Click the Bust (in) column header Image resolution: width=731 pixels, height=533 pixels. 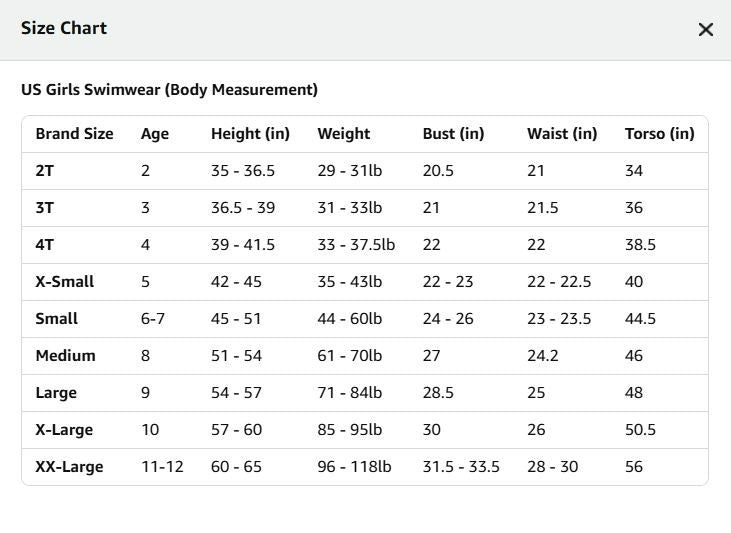453,134
